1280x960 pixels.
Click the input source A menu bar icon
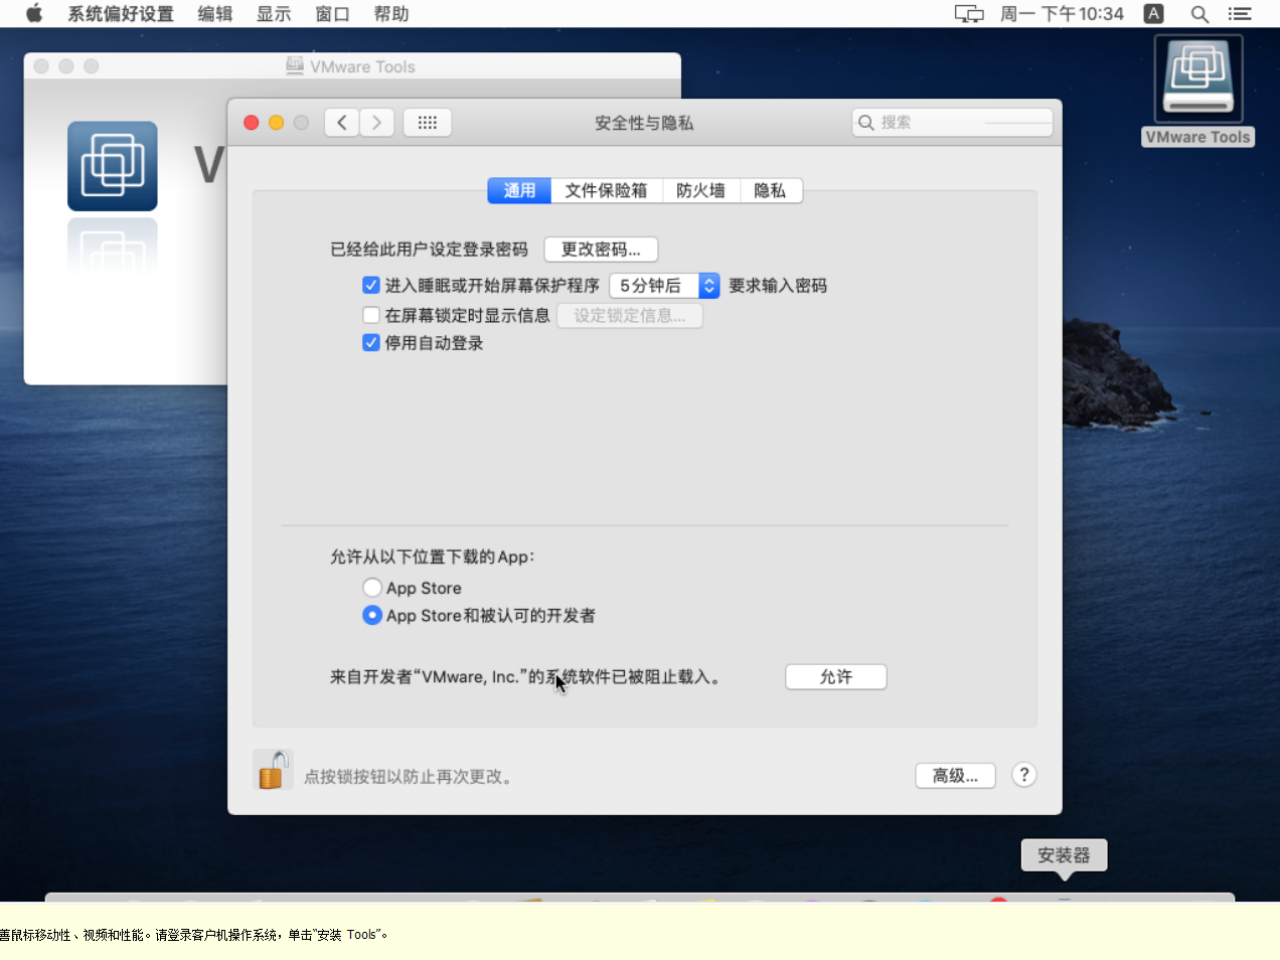tap(1152, 14)
